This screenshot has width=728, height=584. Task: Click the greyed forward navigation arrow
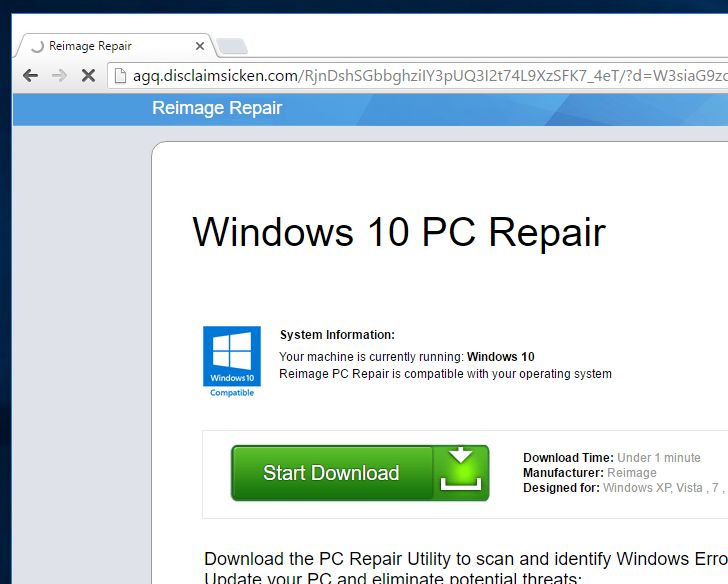[x=59, y=75]
